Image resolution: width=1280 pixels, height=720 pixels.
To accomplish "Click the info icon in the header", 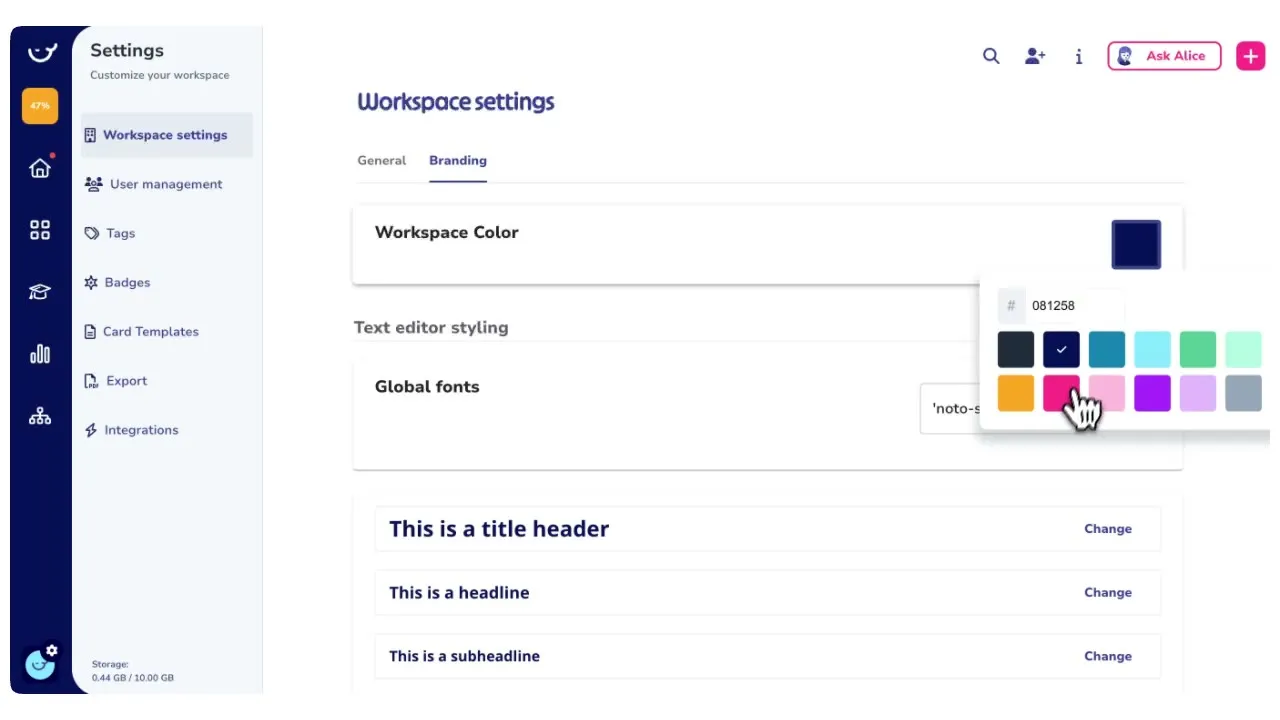I will point(1078,56).
